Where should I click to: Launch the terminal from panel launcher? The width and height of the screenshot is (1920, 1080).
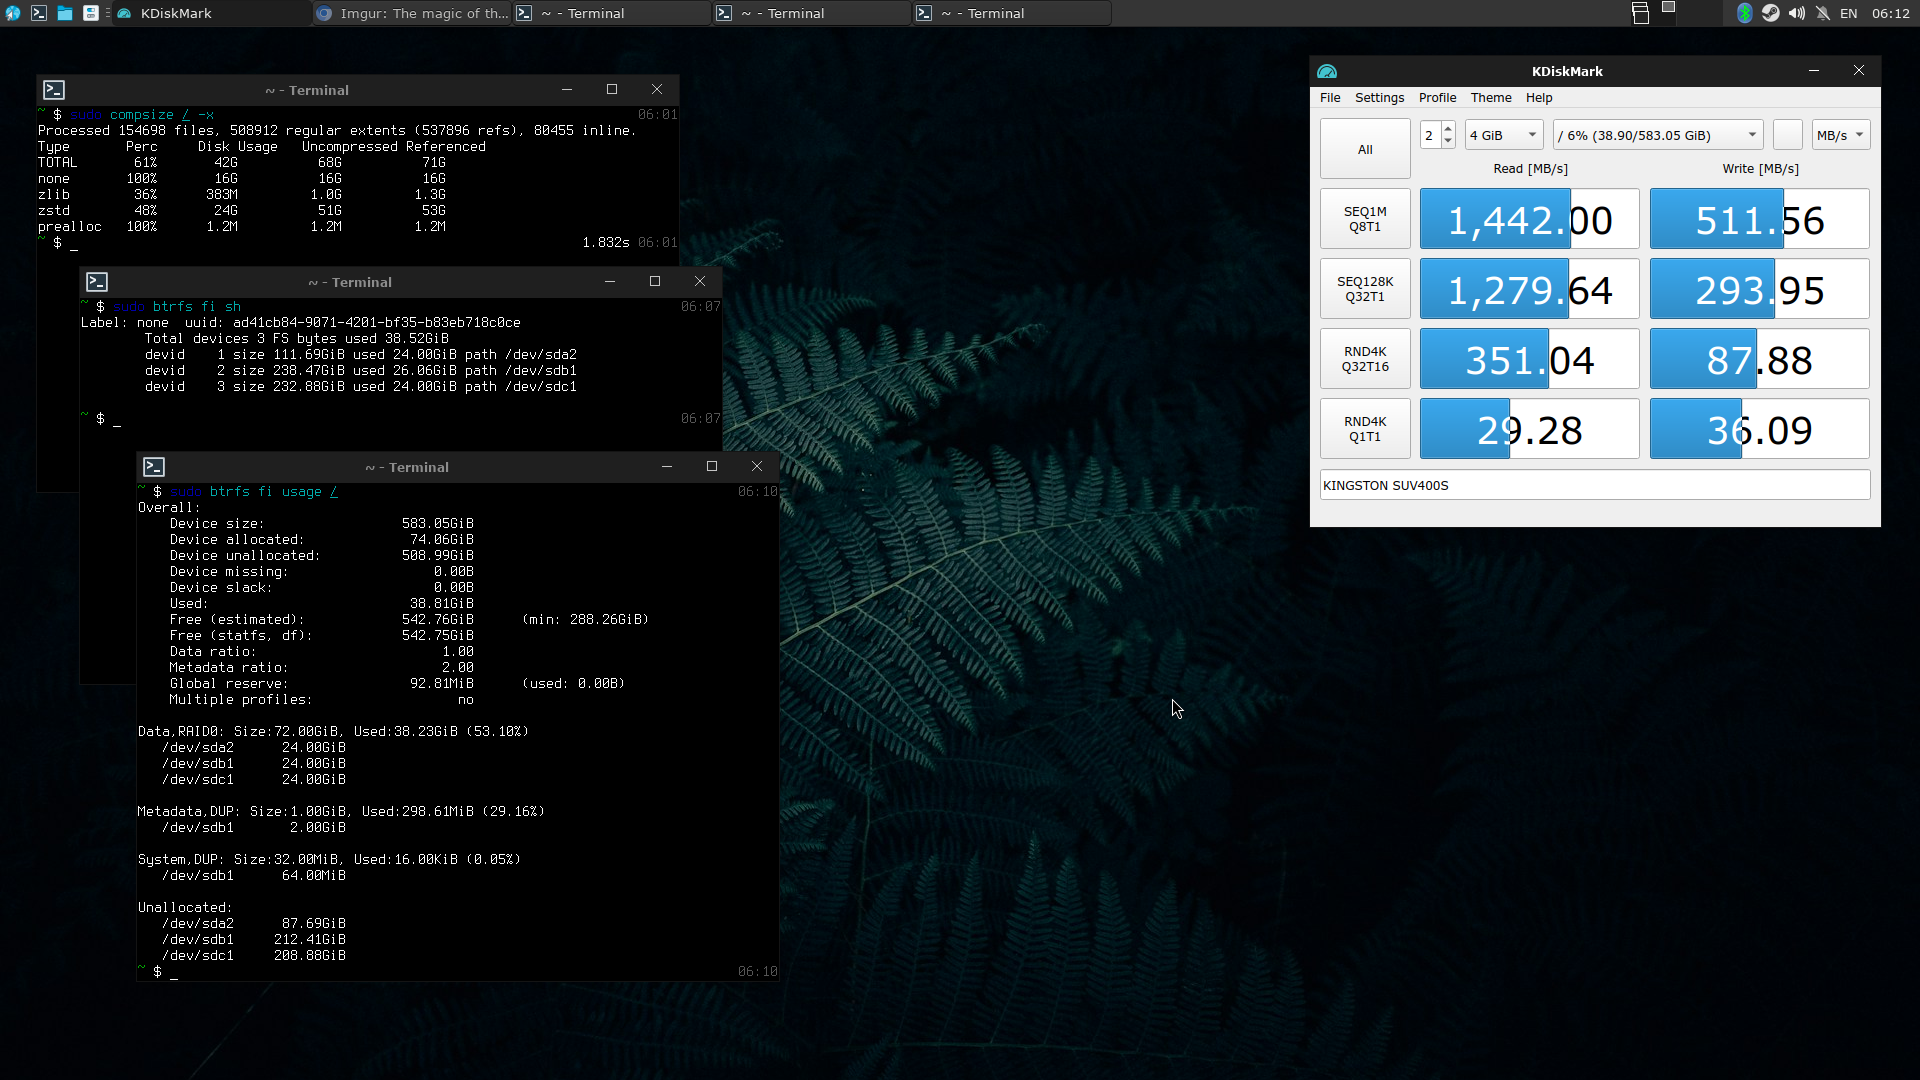(x=39, y=13)
